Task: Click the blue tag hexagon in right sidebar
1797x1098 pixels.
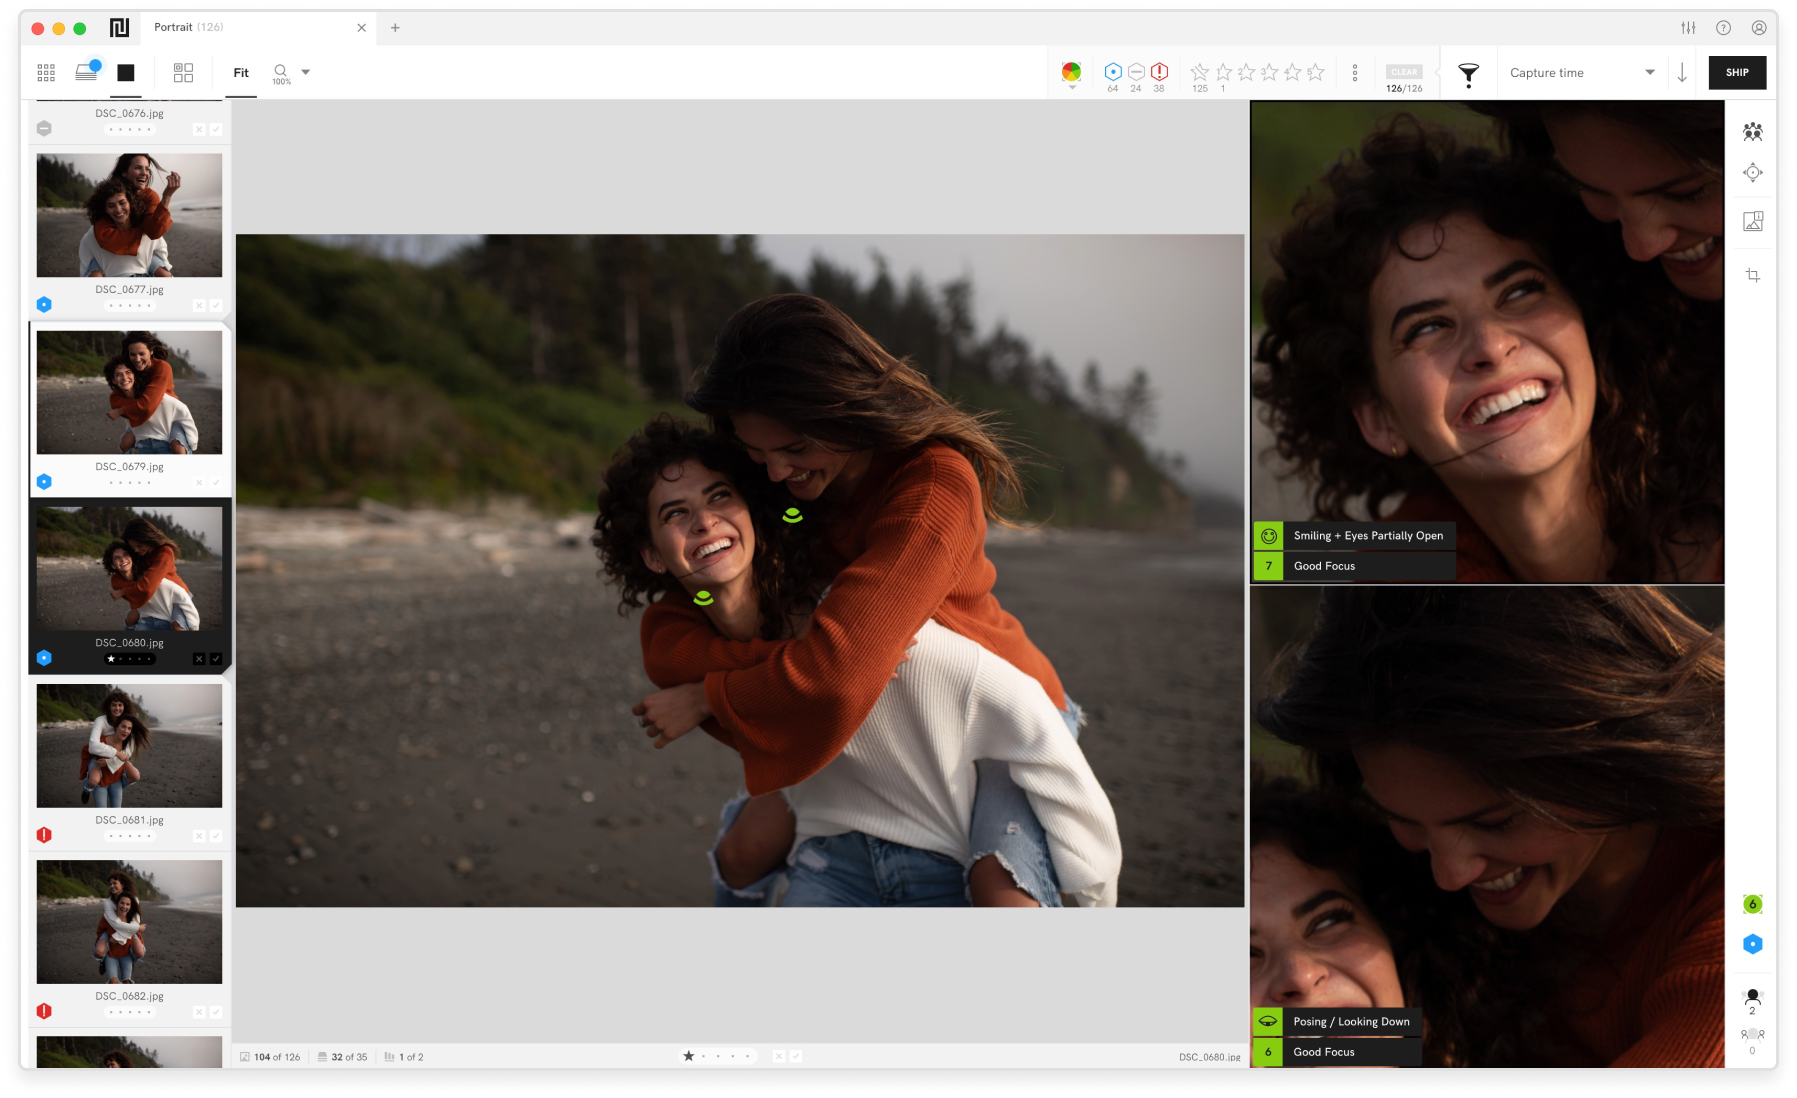Action: click(x=1752, y=944)
